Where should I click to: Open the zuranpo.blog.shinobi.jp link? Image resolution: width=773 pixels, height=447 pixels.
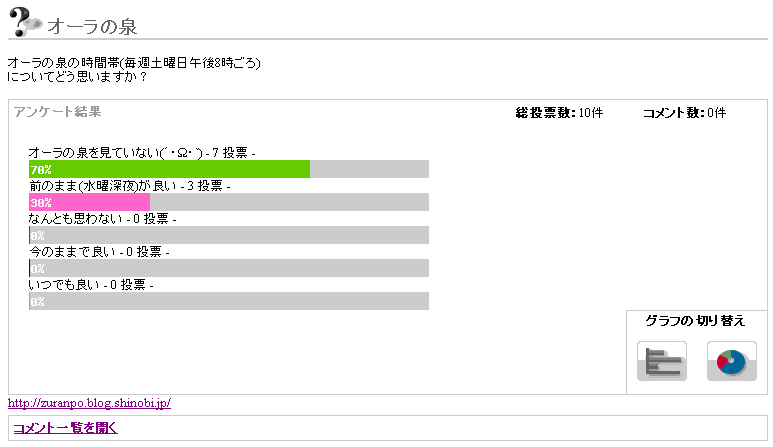click(x=89, y=403)
